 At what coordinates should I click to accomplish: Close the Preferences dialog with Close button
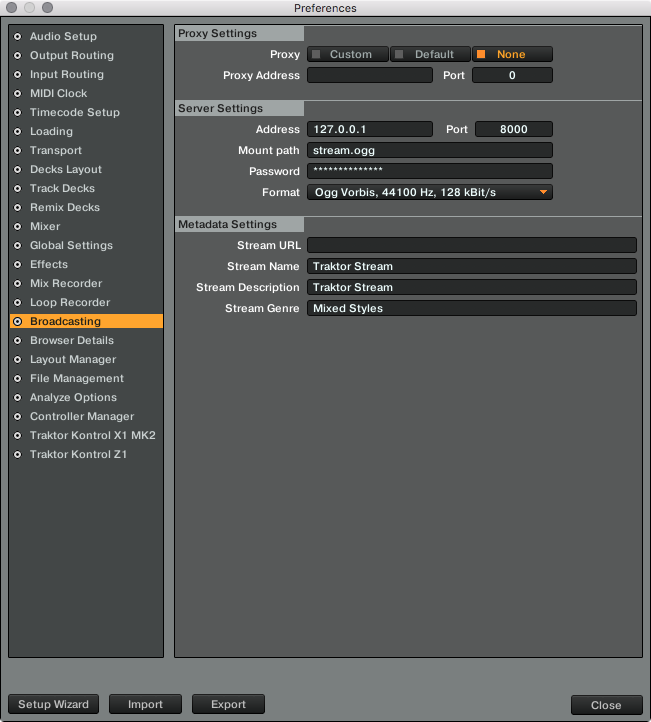[606, 705]
